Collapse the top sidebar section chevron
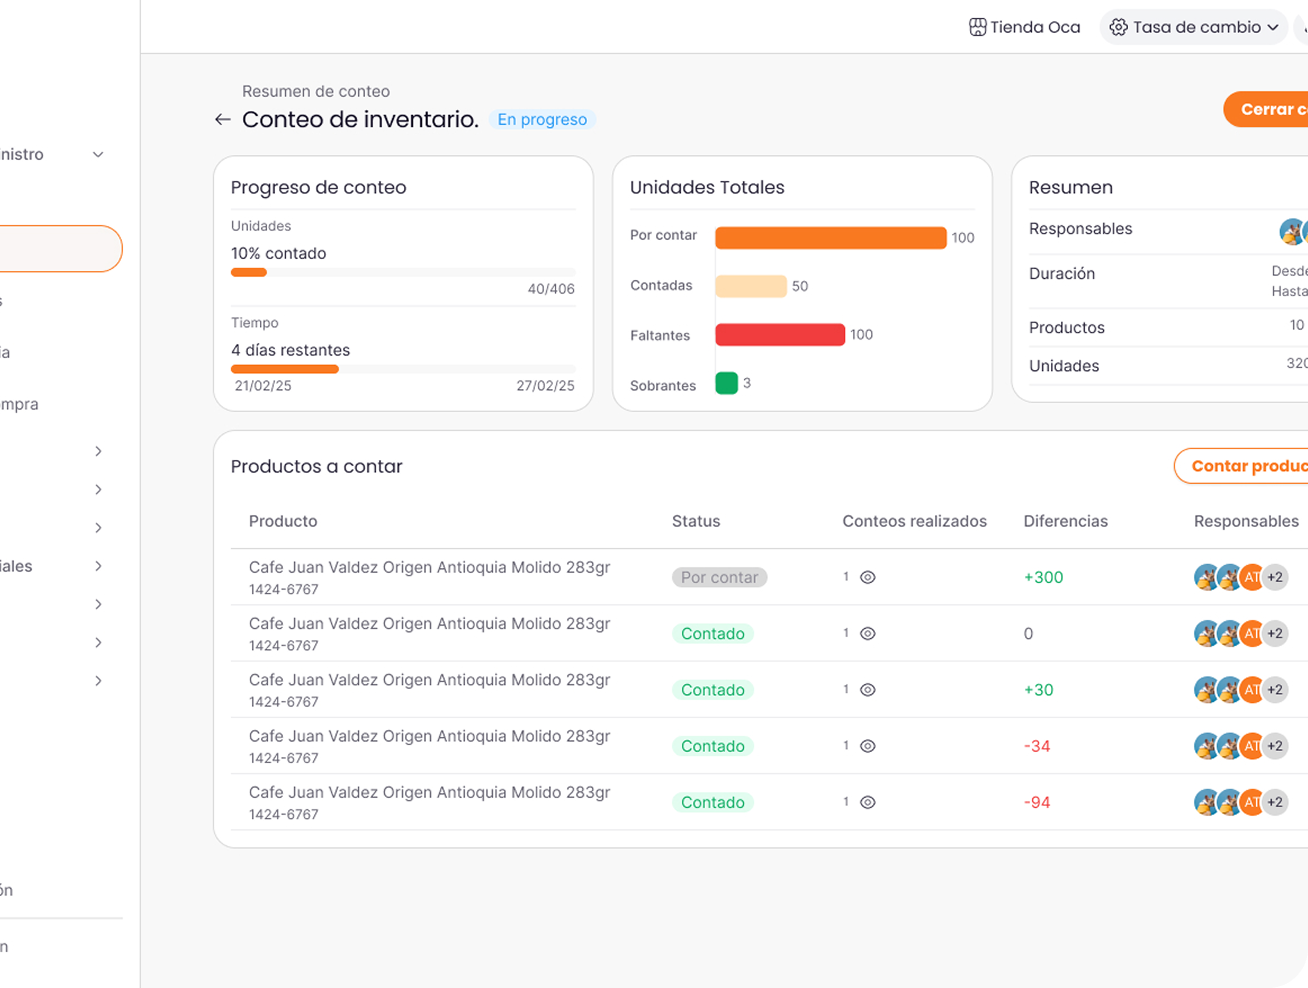Screen dimensions: 1308x988 click(x=98, y=155)
